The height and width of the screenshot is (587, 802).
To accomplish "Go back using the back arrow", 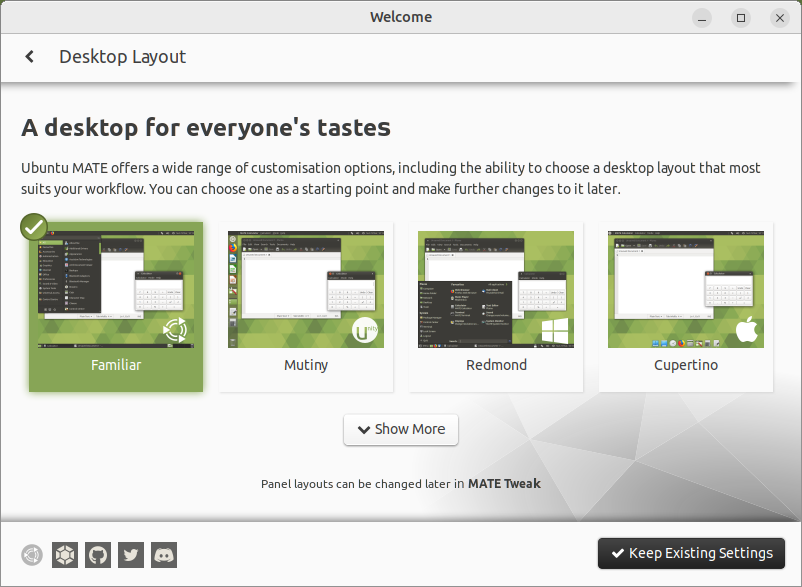I will 30,57.
